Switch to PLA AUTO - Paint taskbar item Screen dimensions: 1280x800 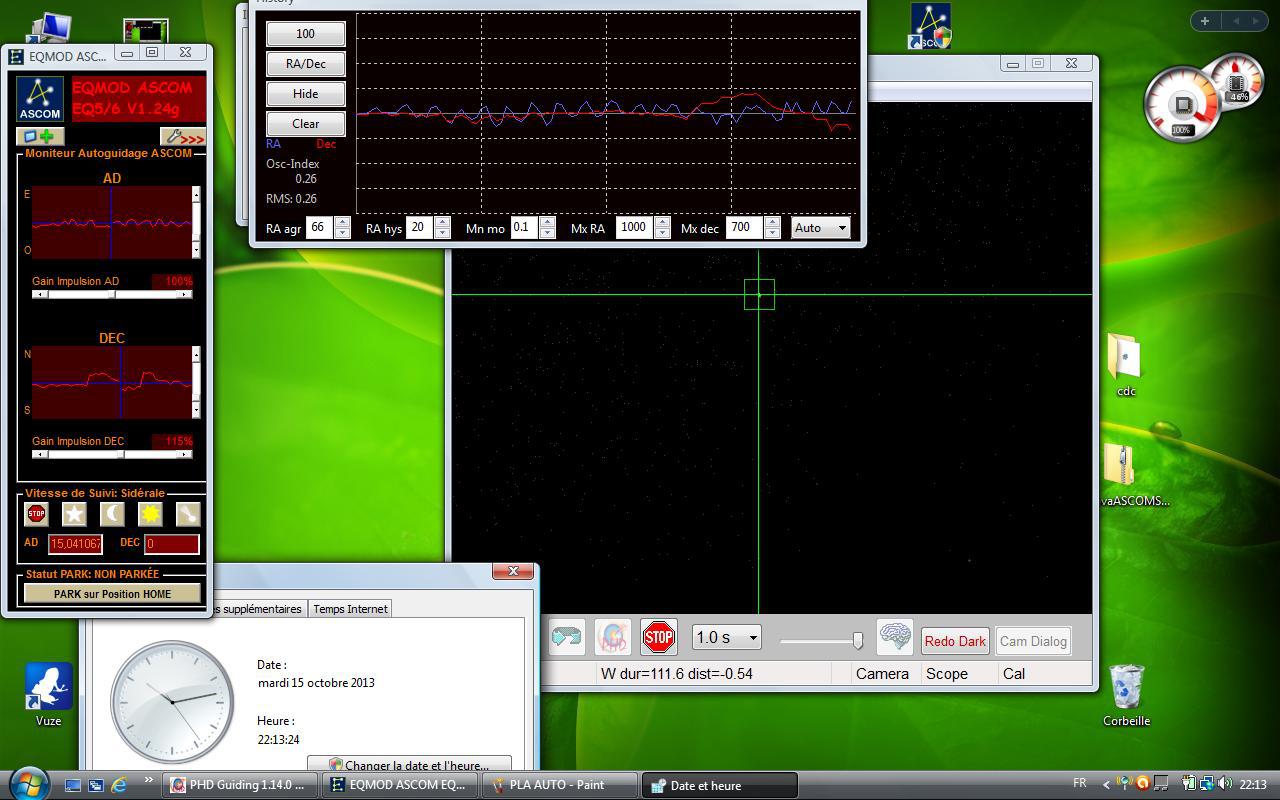pos(559,785)
